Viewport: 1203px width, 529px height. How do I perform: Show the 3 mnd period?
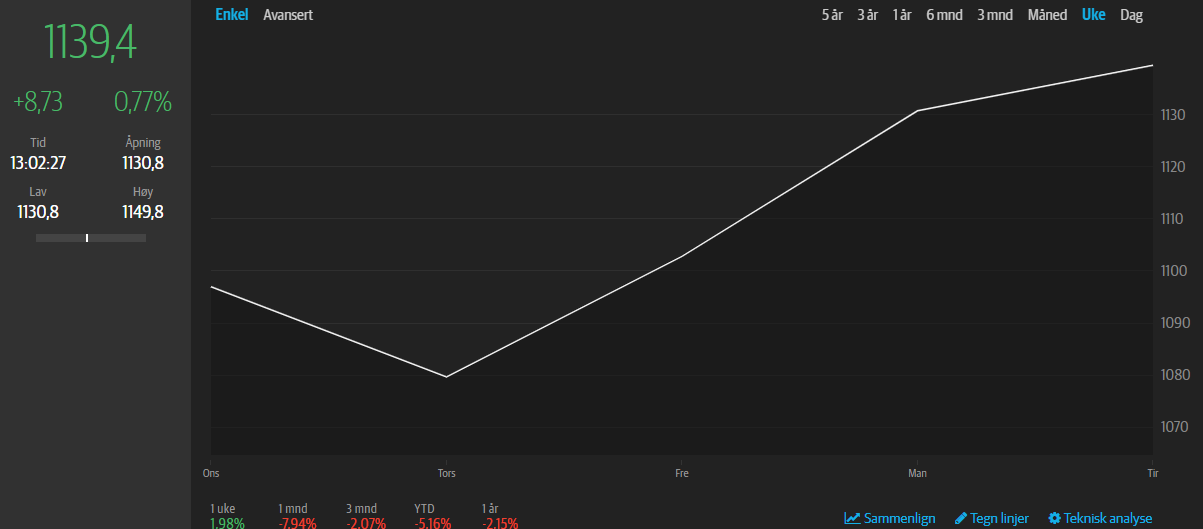click(995, 15)
